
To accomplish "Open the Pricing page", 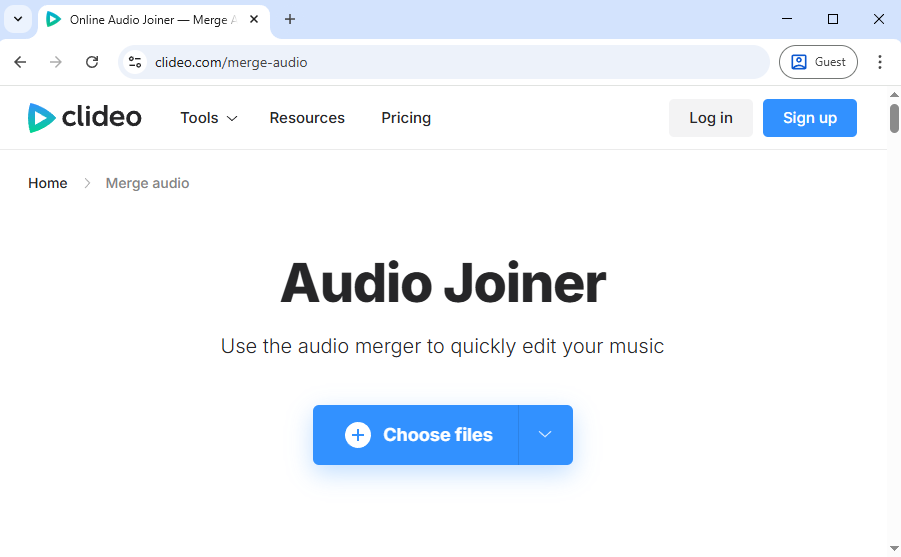I will click(x=406, y=118).
